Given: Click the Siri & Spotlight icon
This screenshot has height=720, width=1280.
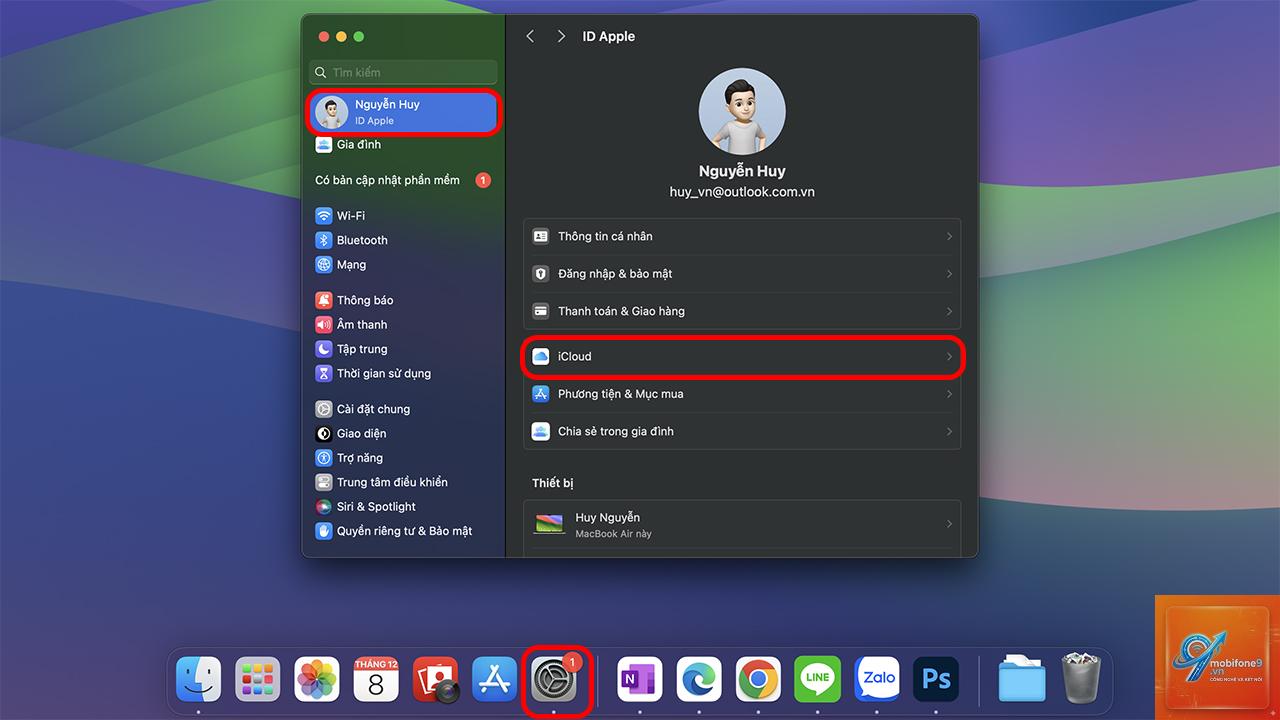Looking at the screenshot, I should coord(323,507).
